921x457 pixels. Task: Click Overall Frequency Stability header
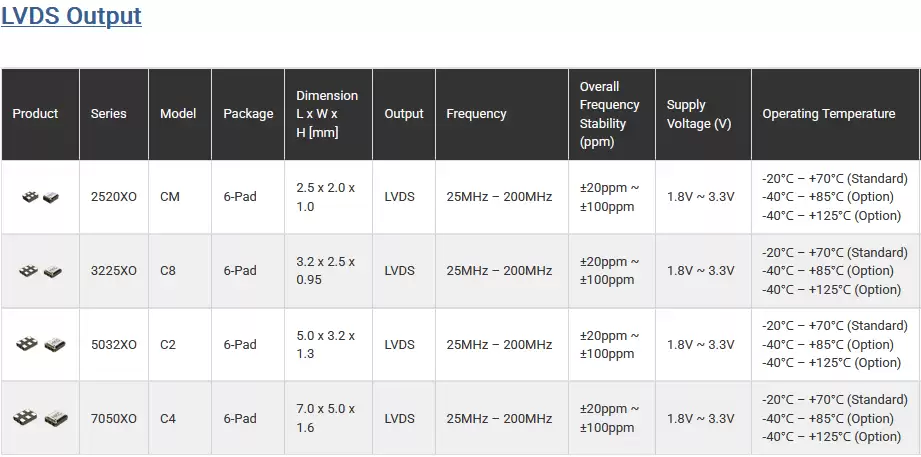click(x=611, y=114)
